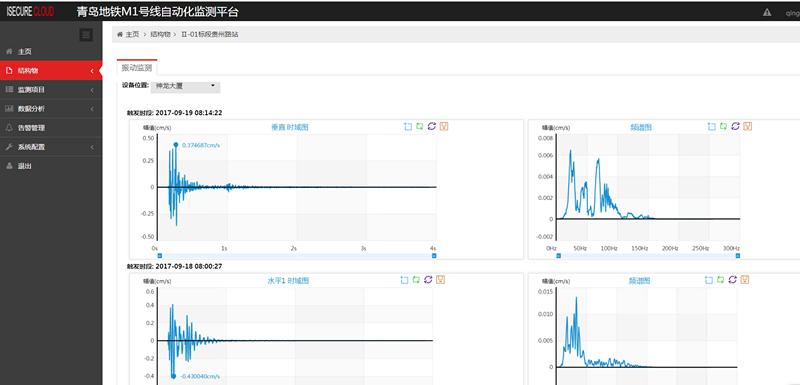The image size is (800, 385).
Task: Click the orange save-image icon on 垂直时域图 chart
Action: (x=444, y=126)
